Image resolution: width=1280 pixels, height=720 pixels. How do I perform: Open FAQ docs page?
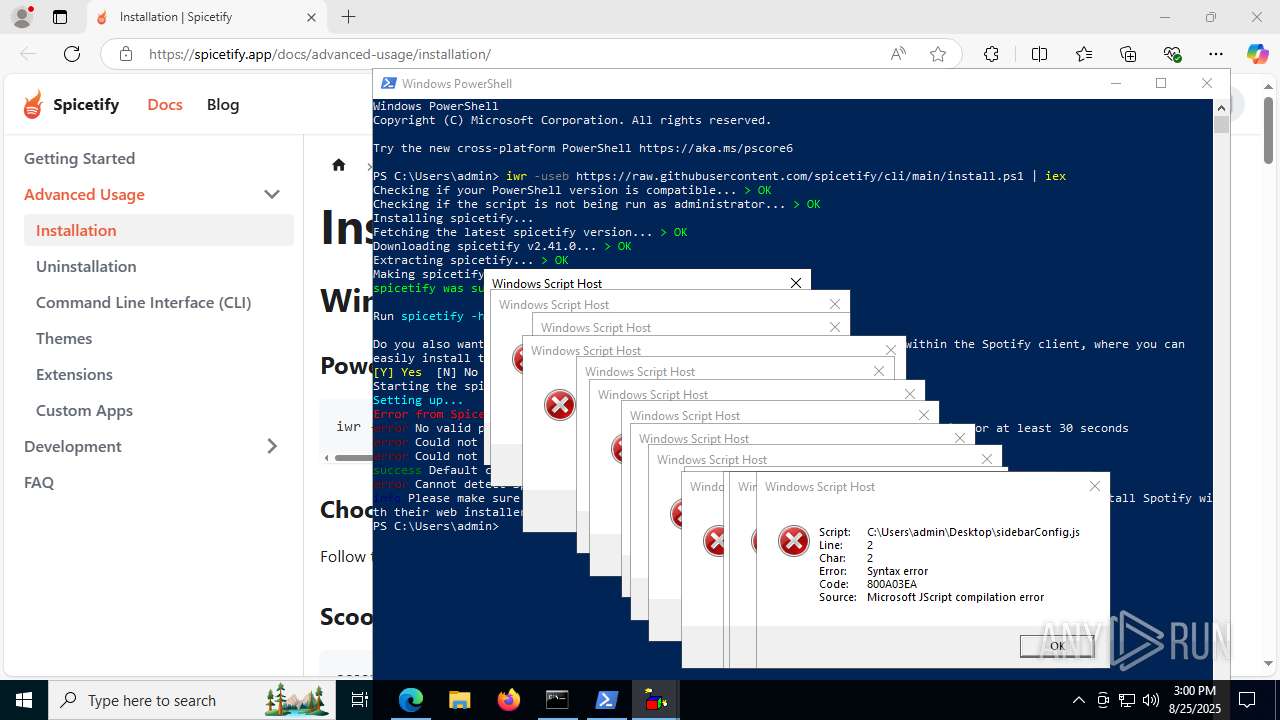(39, 482)
